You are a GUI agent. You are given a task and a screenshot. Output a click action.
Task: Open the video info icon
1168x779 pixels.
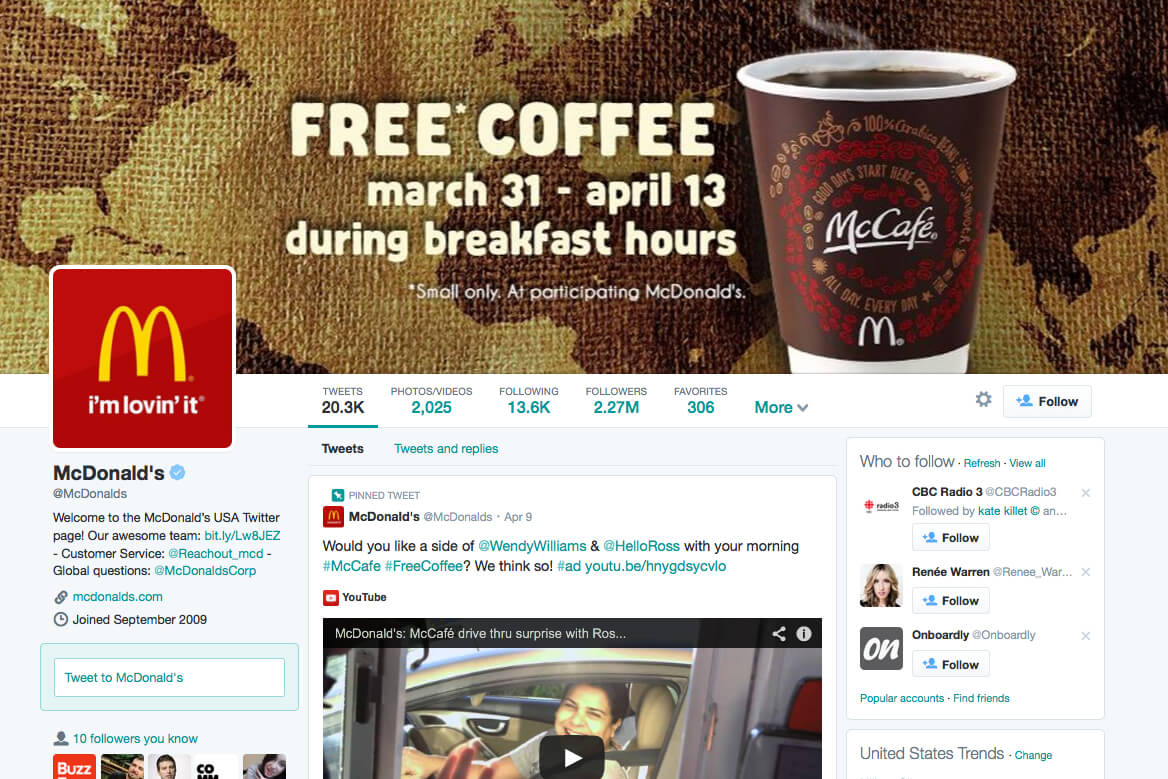(x=804, y=634)
